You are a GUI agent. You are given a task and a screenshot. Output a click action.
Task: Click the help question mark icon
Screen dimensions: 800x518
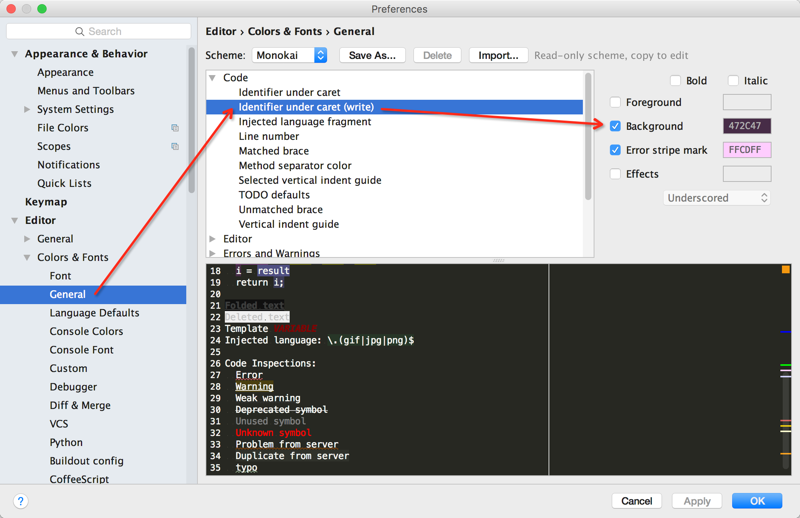click(20, 501)
